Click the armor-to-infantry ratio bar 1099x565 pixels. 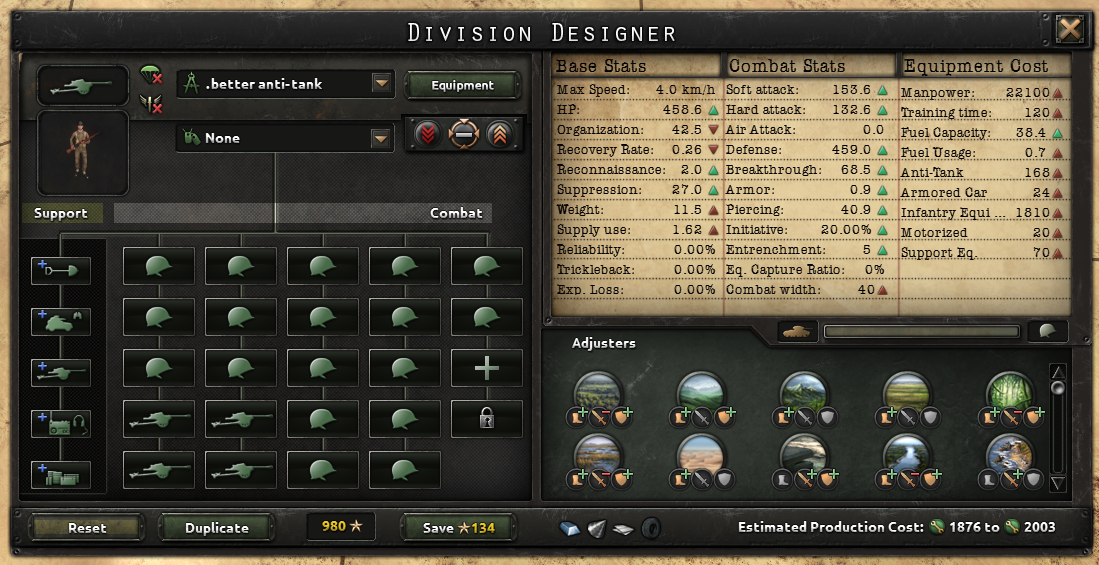pos(922,331)
